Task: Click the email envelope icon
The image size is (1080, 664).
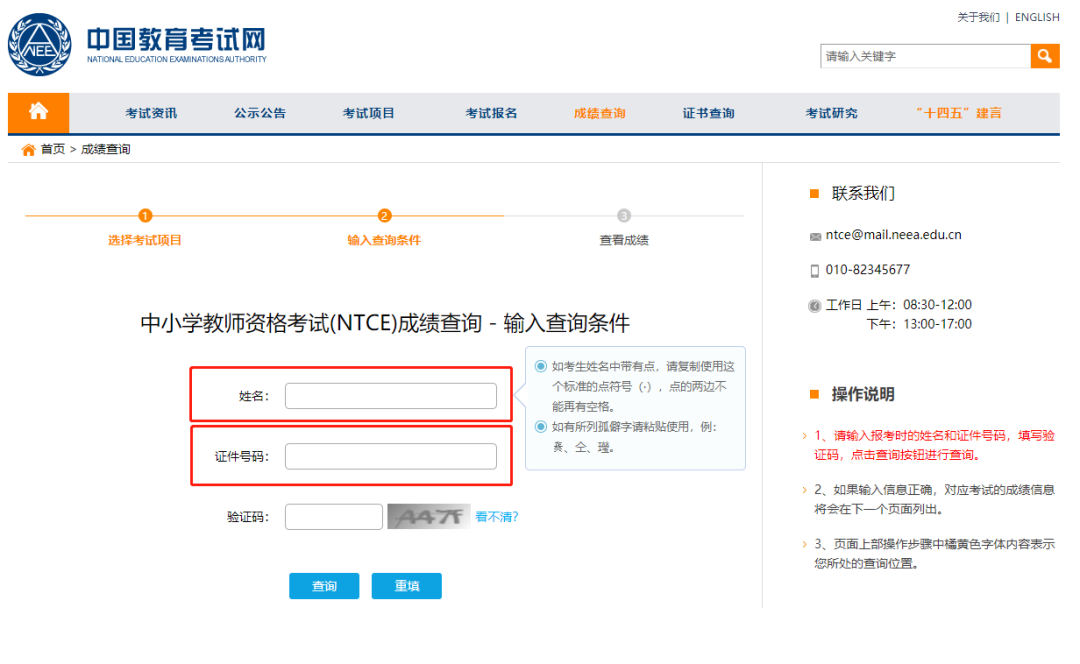Action: click(x=816, y=236)
